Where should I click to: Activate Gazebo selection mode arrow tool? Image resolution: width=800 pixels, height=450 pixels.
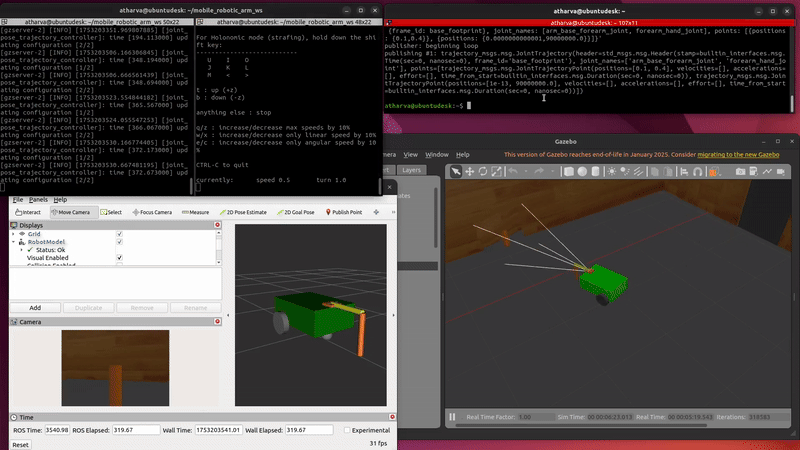pos(456,171)
